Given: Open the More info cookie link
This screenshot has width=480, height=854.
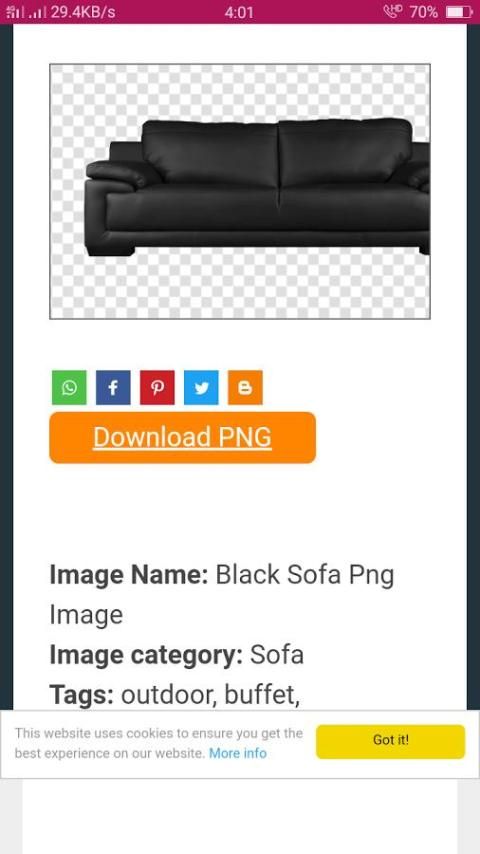Looking at the screenshot, I should tap(238, 753).
